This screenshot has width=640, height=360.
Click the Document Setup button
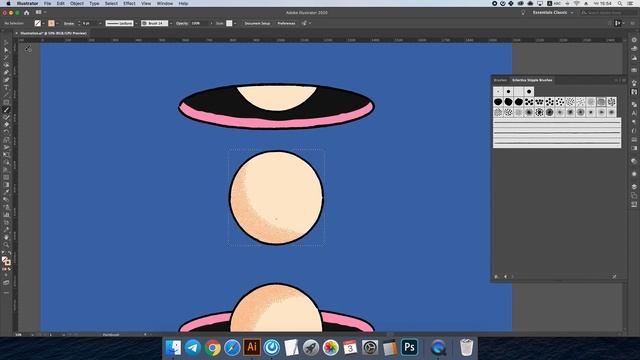pos(257,23)
